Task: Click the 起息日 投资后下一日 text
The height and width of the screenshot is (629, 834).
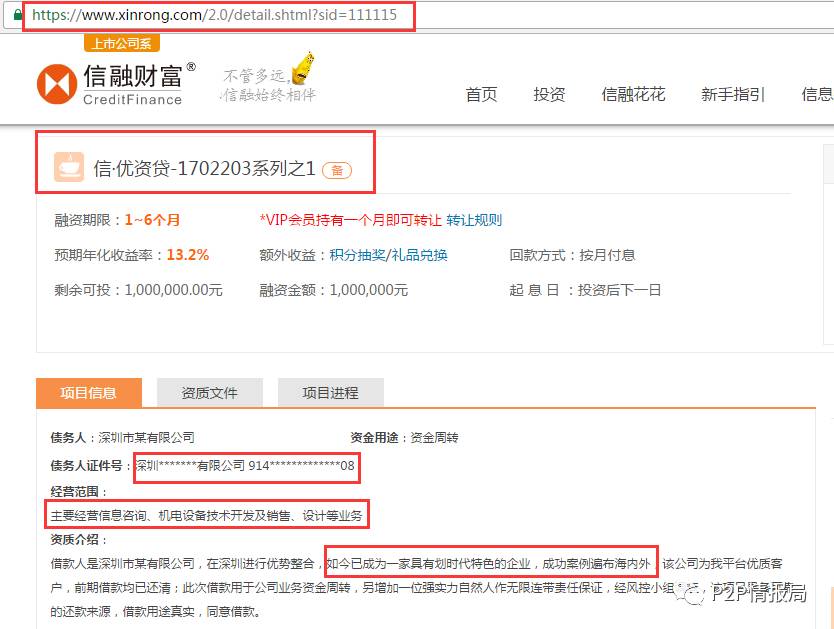Action: pos(585,290)
